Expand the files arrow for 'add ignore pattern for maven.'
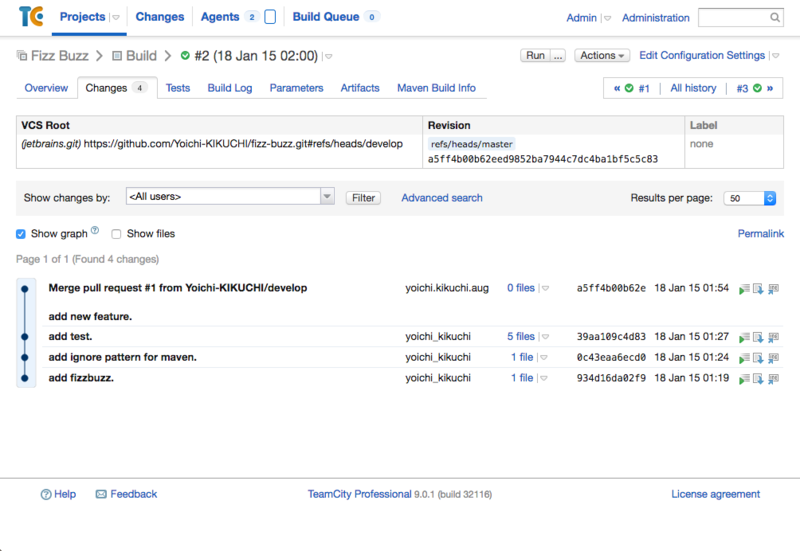 point(543,358)
